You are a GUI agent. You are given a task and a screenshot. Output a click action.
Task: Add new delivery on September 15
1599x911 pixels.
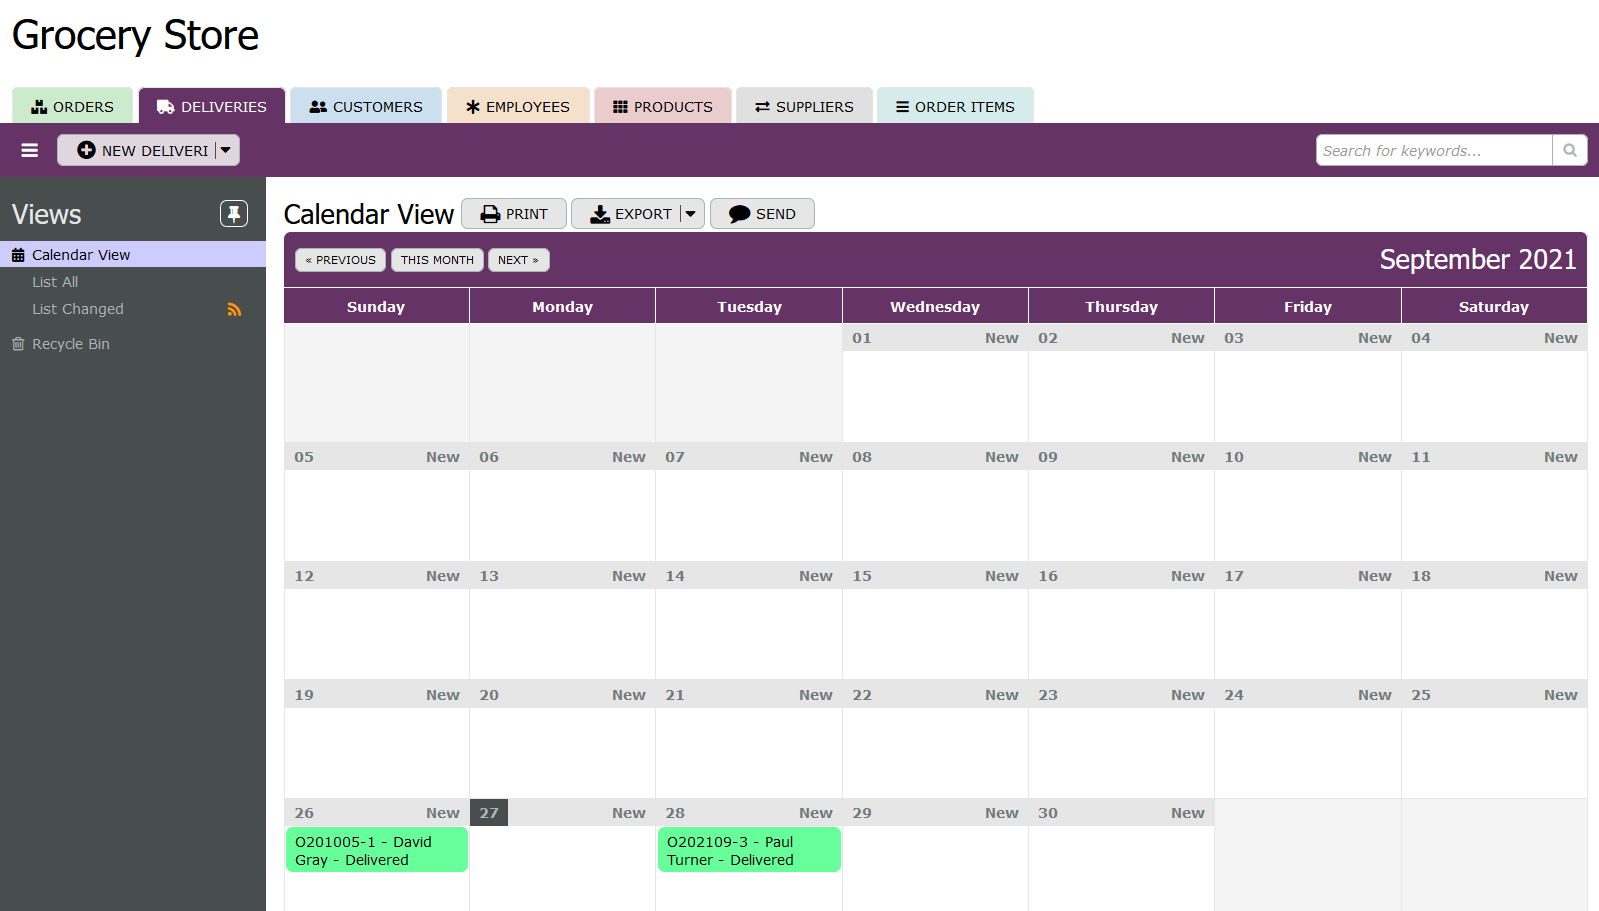coord(1001,576)
